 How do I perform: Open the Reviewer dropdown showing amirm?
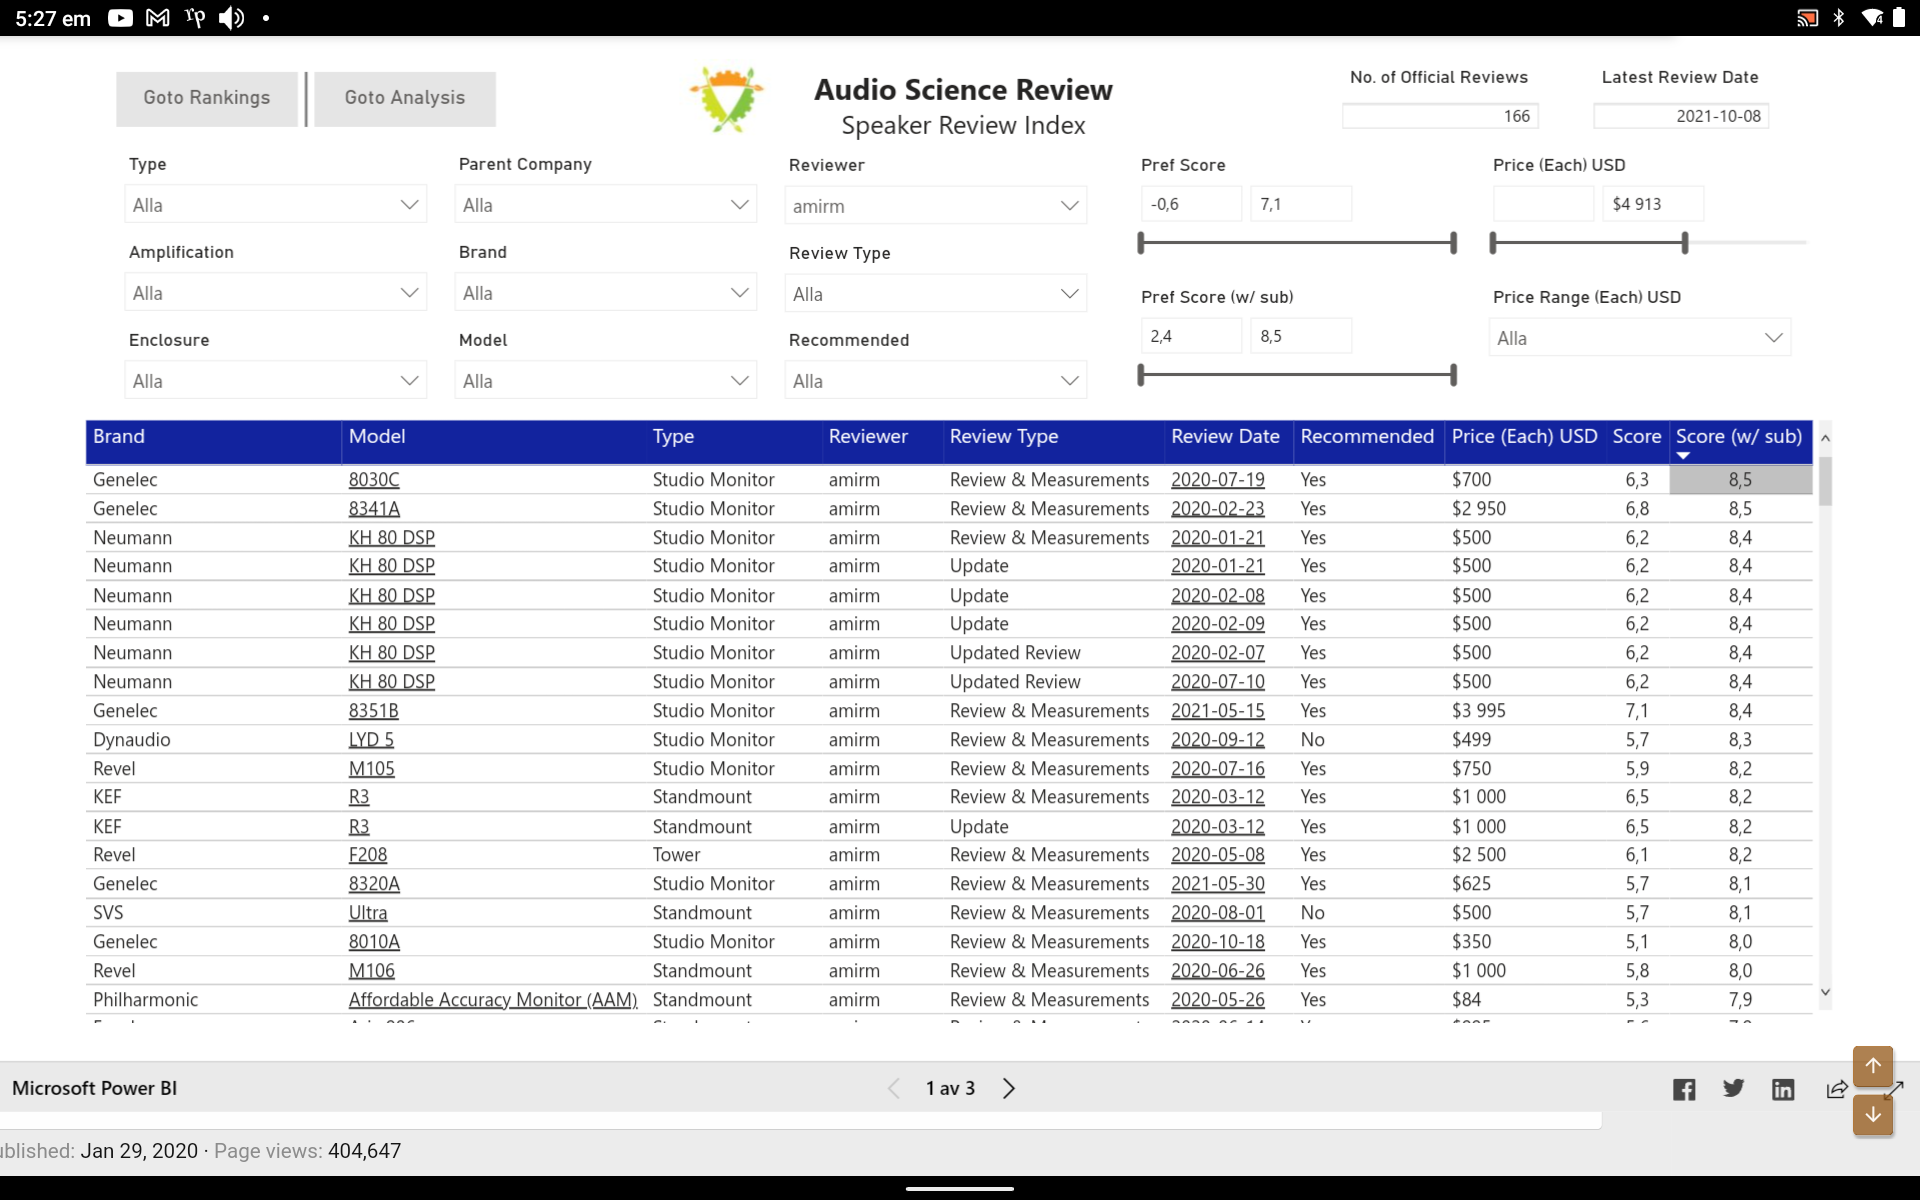point(936,206)
